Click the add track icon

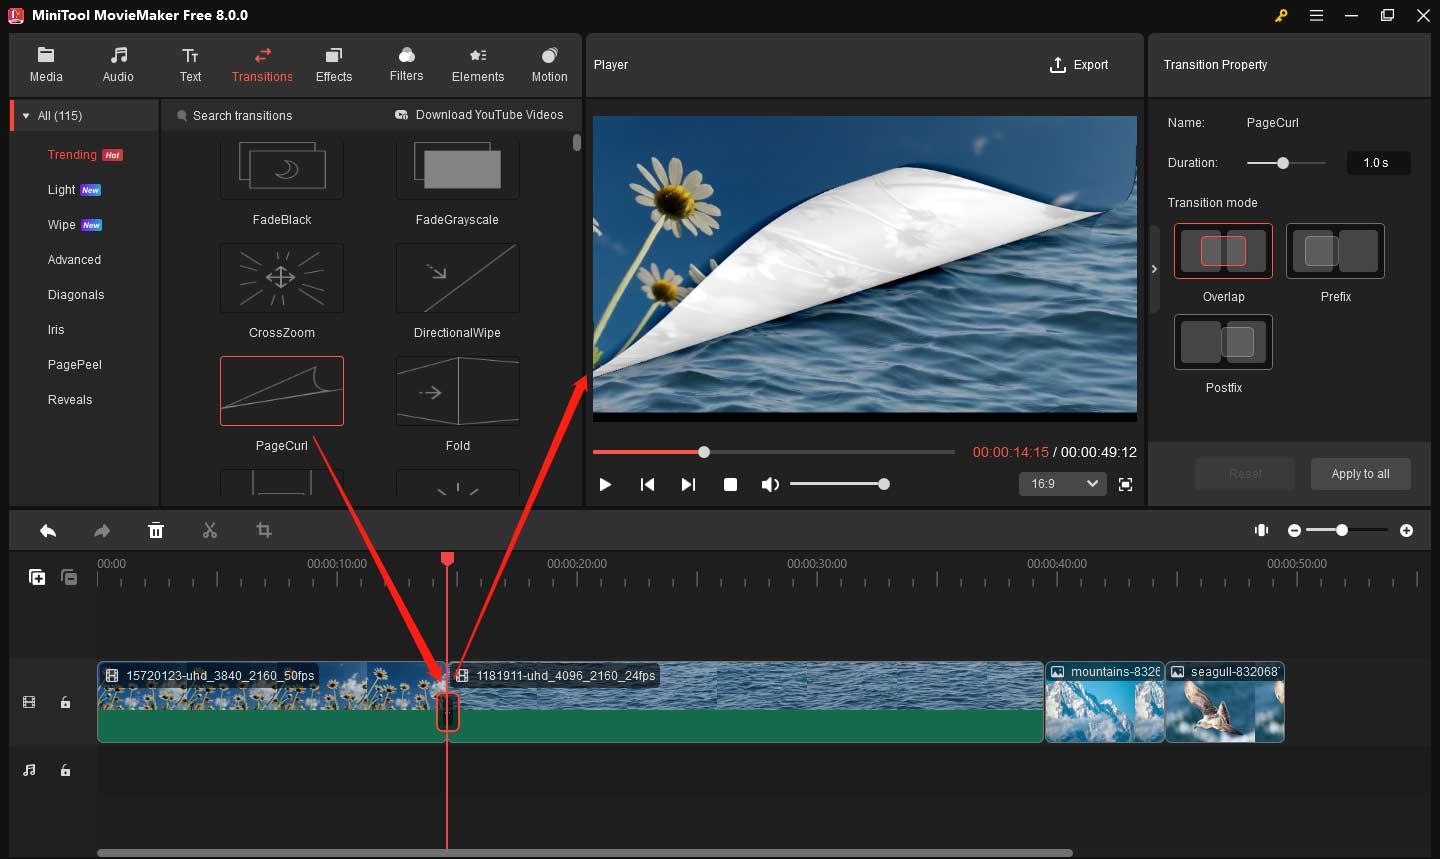pos(37,577)
